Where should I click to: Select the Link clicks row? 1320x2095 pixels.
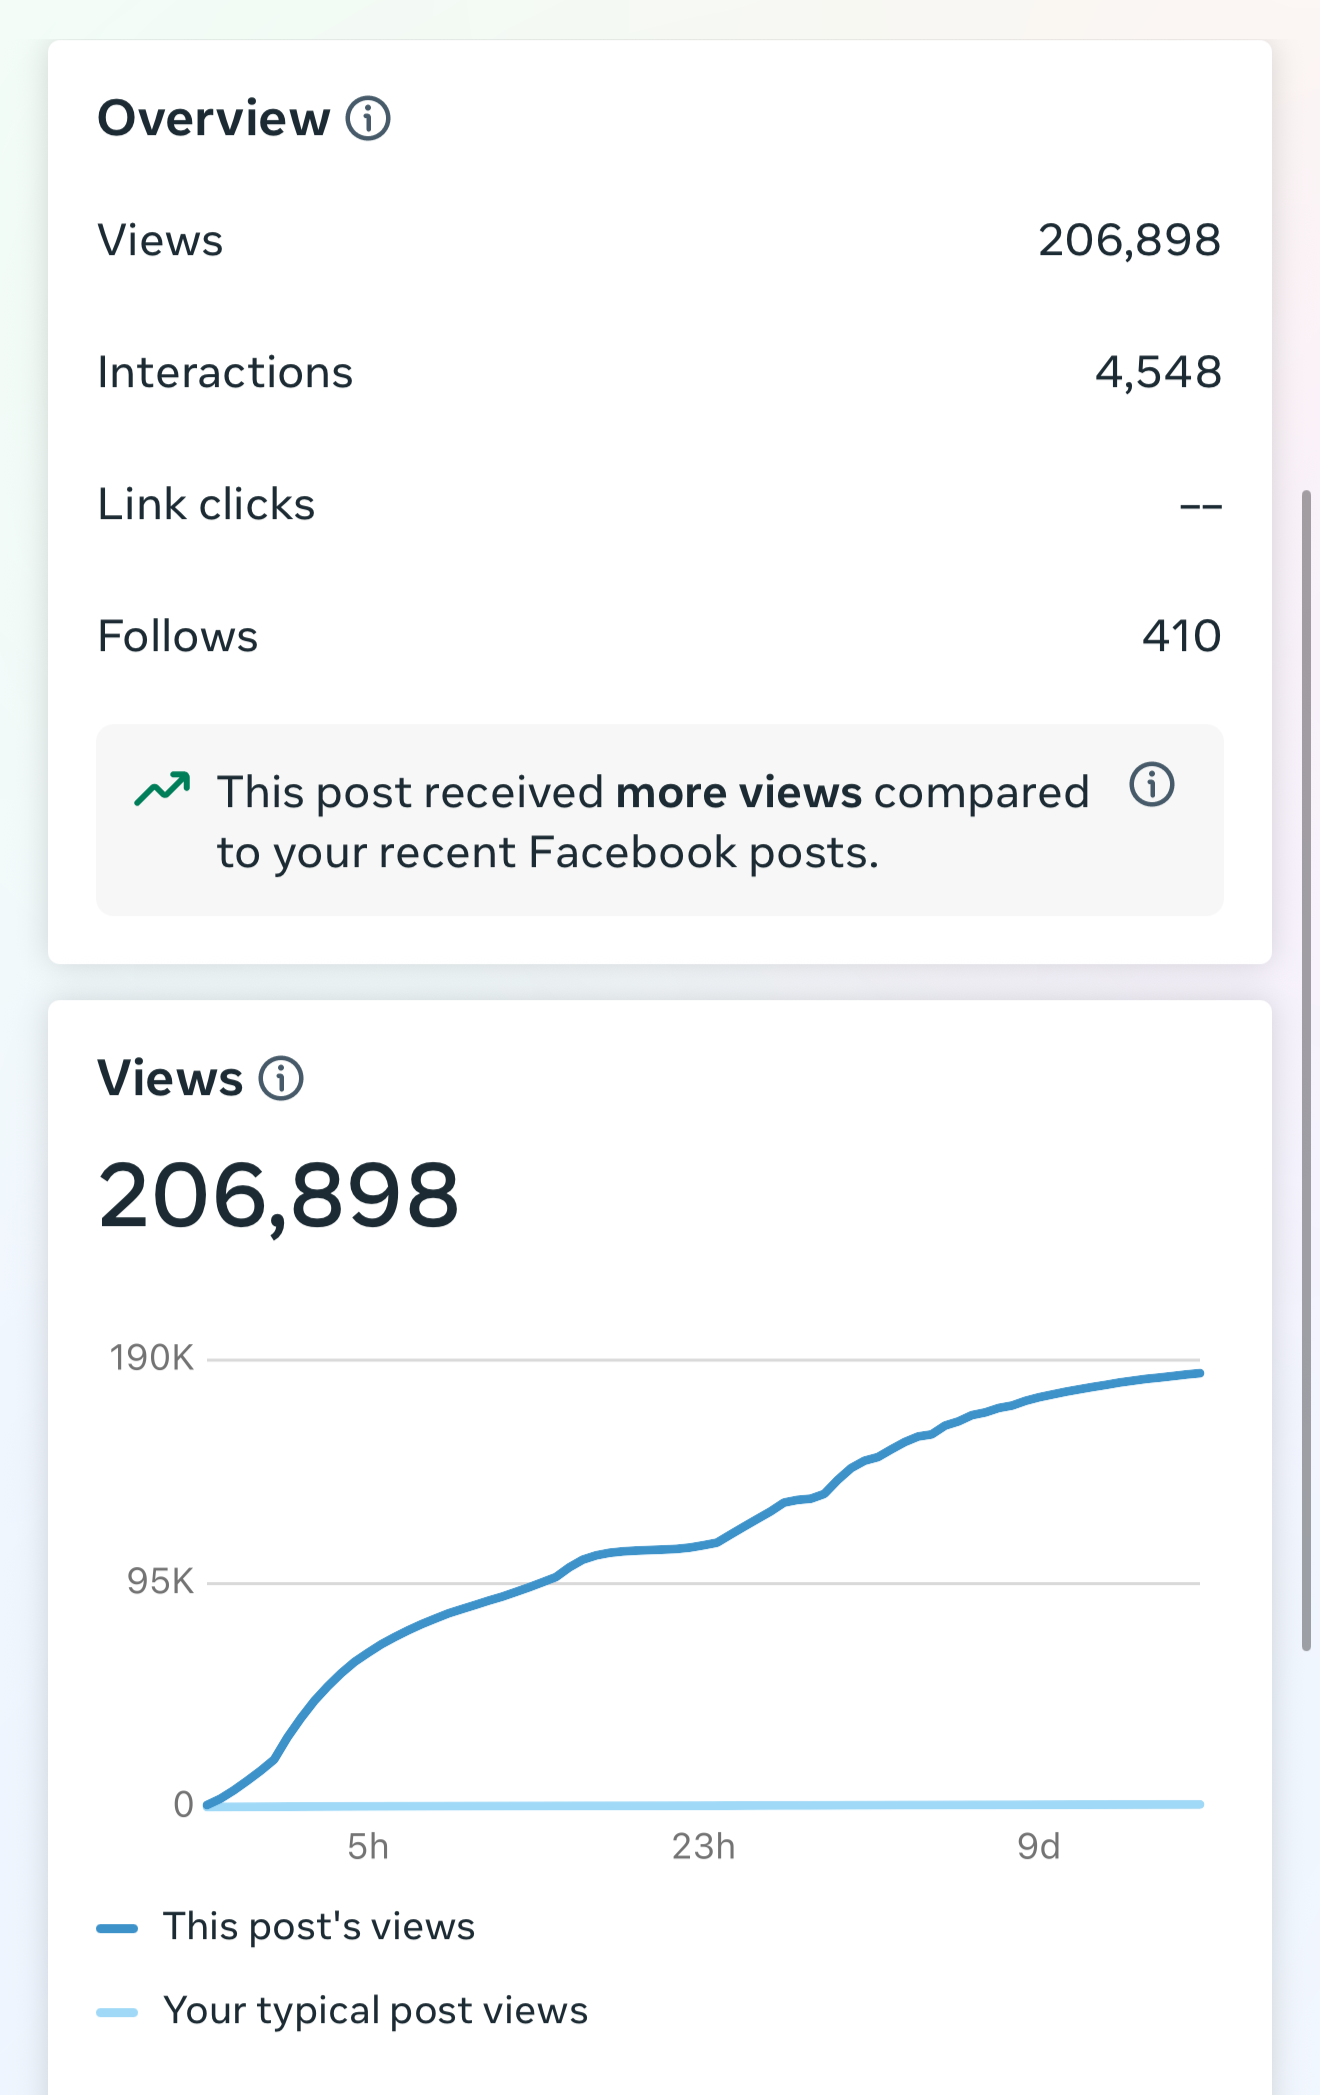660,505
